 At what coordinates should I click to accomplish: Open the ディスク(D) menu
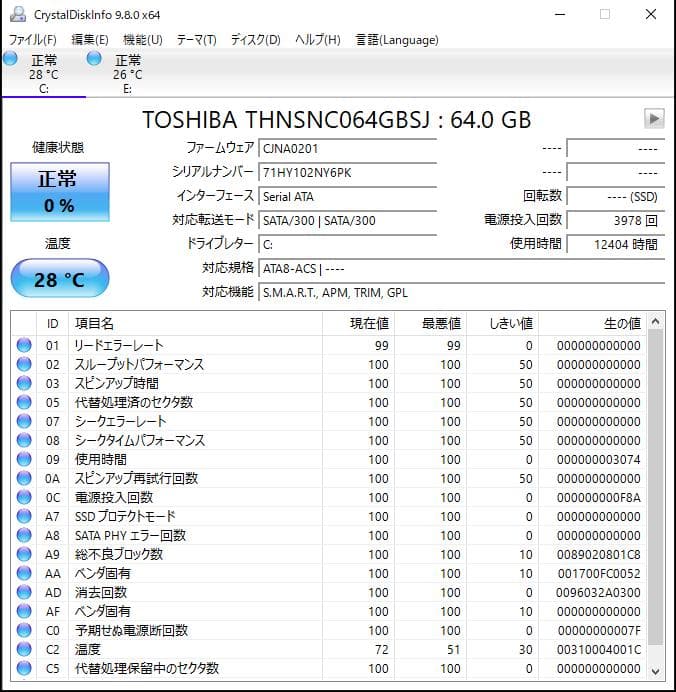point(256,40)
